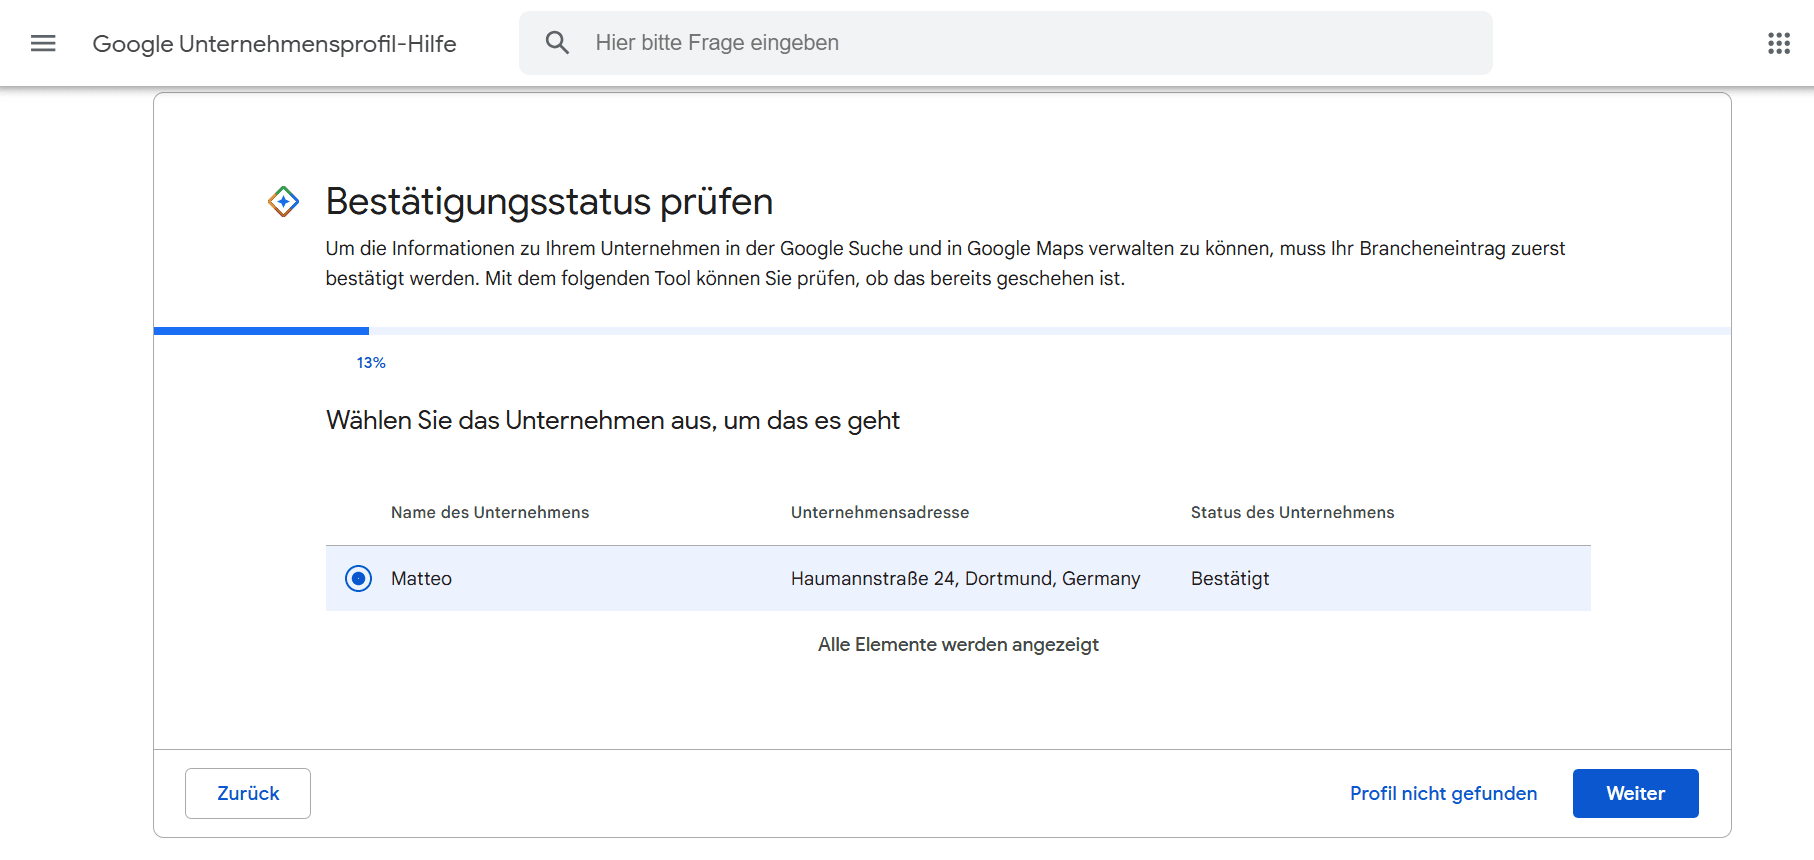This screenshot has width=1814, height=860.
Task: Click the diamond icon beside Bestätigungsstatus prüfen
Action: tap(284, 201)
